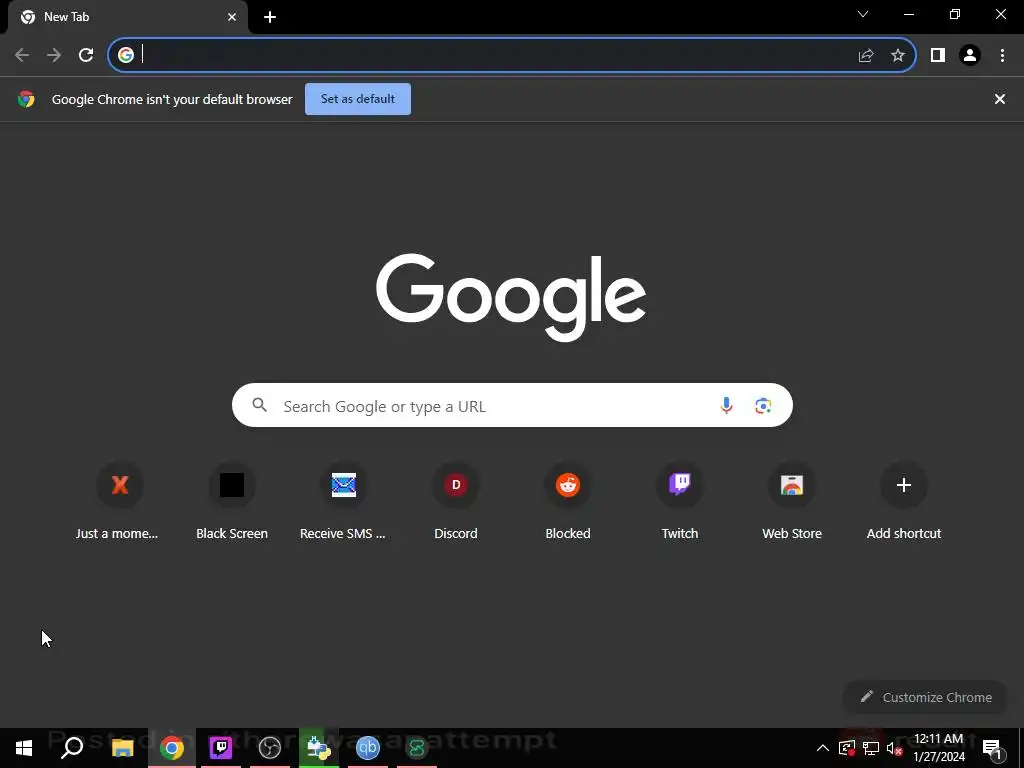1024x768 pixels.
Task: Open the Chrome profile avatar
Action: pos(970,55)
